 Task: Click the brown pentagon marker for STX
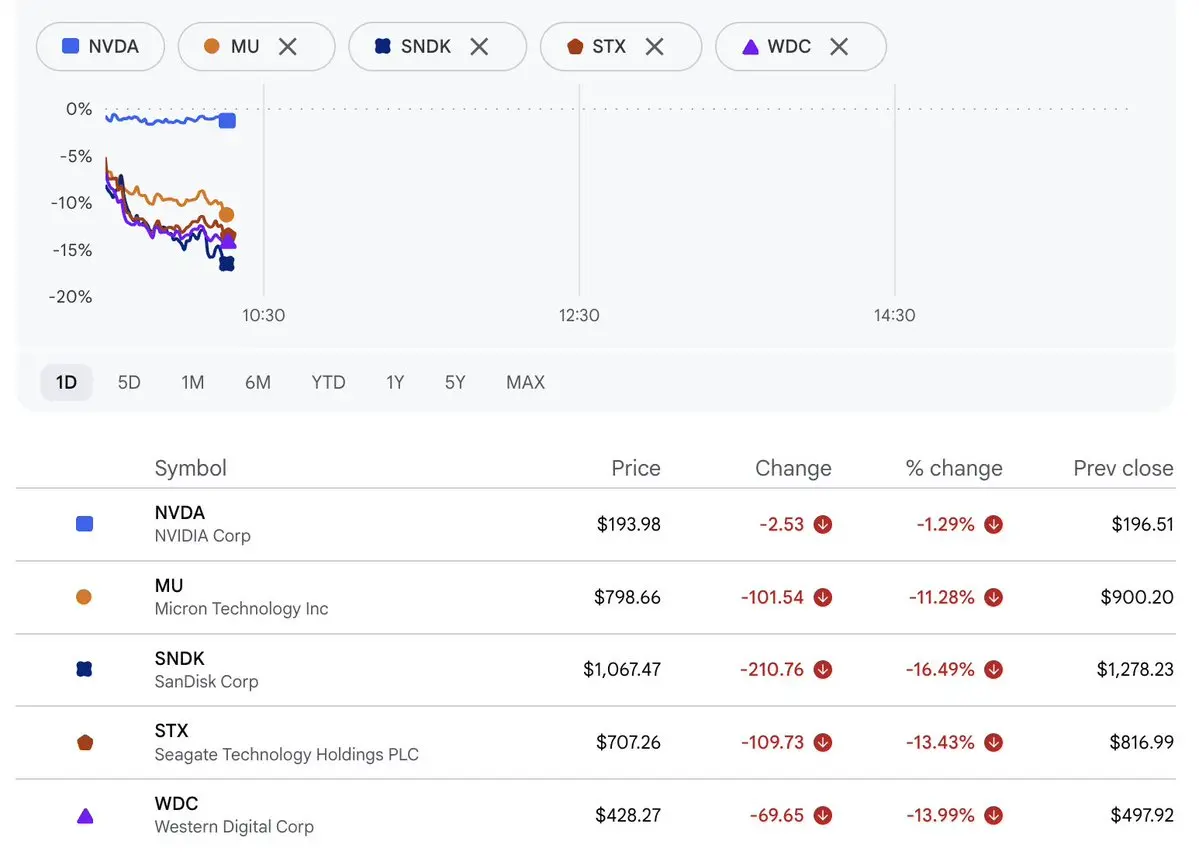[85, 742]
